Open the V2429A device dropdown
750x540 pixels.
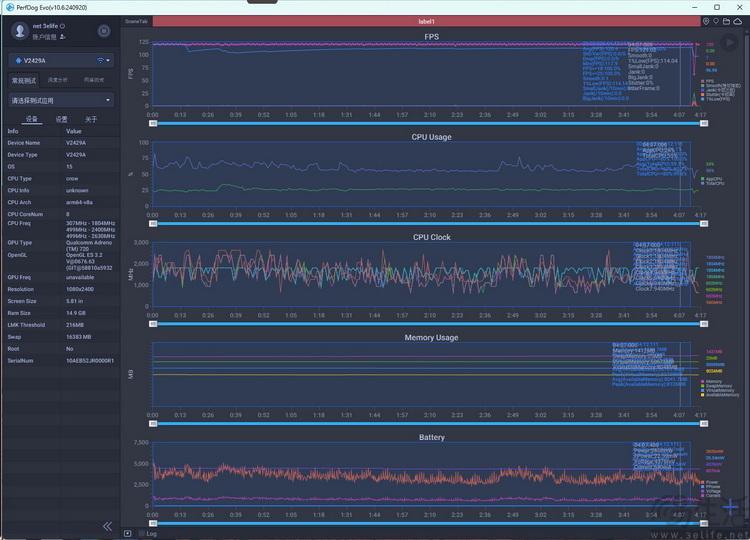[x=61, y=61]
